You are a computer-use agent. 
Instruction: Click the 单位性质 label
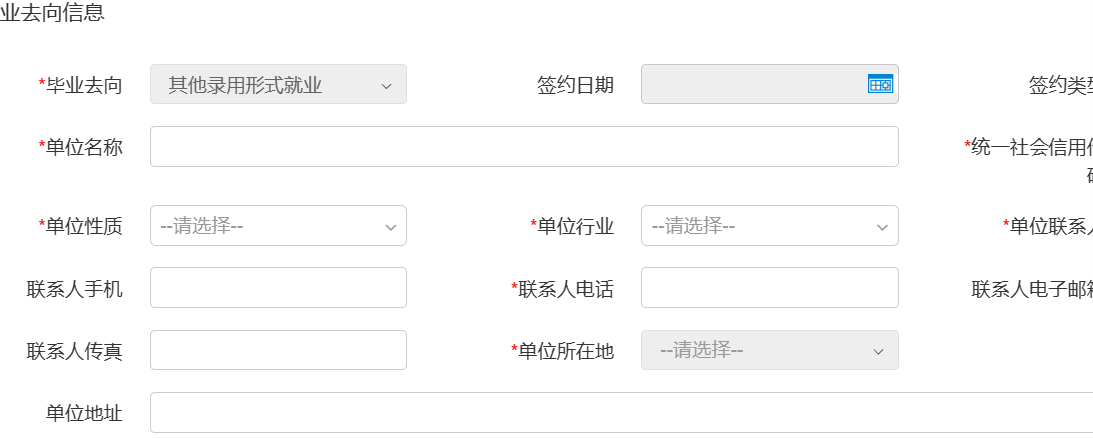84,227
